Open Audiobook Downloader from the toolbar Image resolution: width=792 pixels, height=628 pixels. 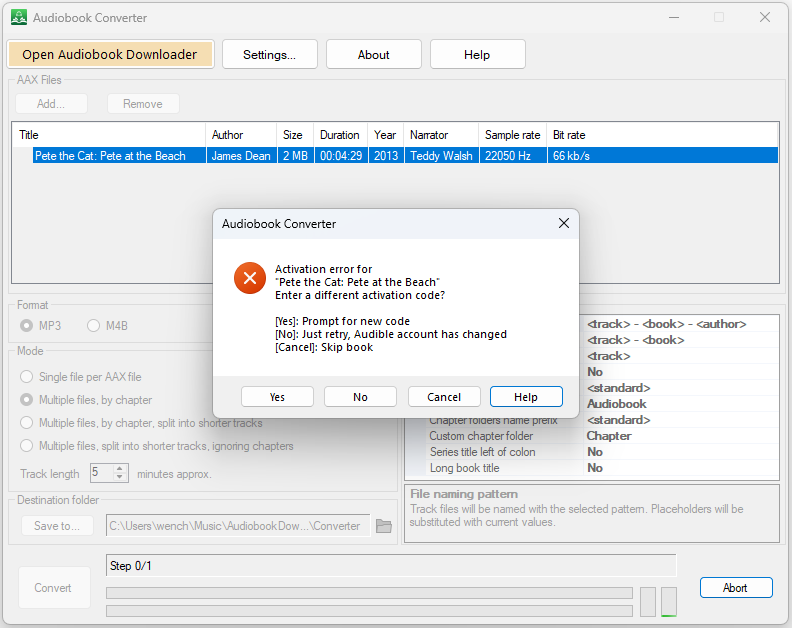[110, 55]
